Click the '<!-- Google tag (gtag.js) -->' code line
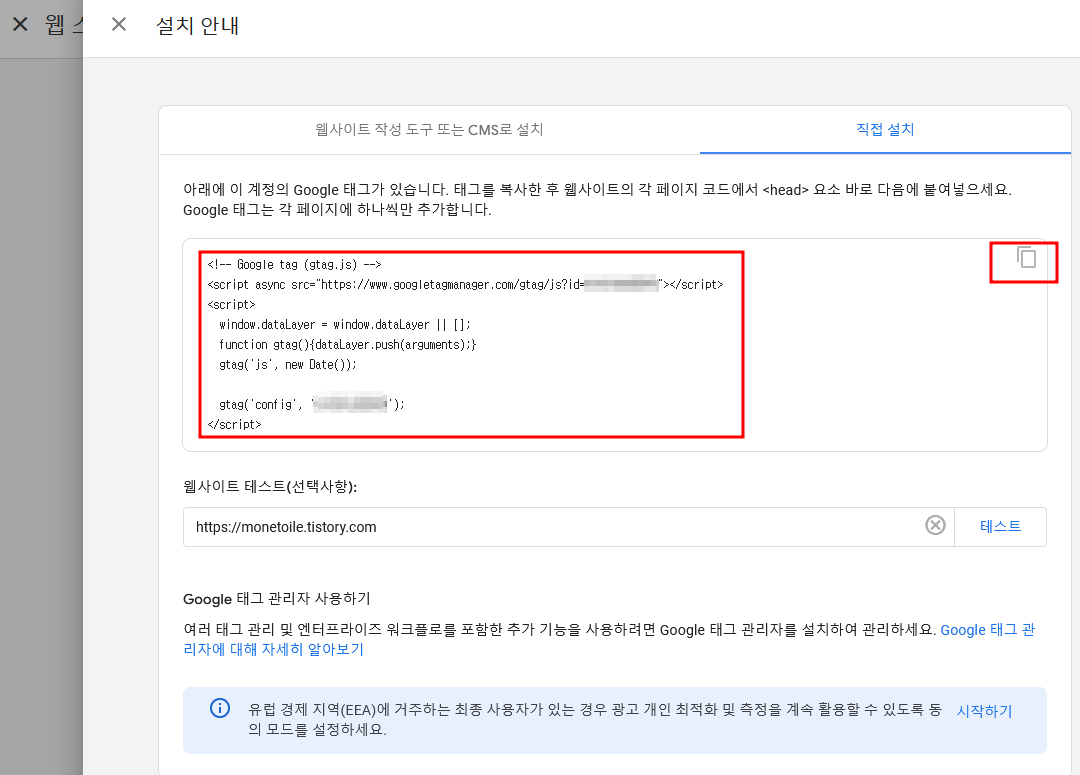 click(294, 265)
